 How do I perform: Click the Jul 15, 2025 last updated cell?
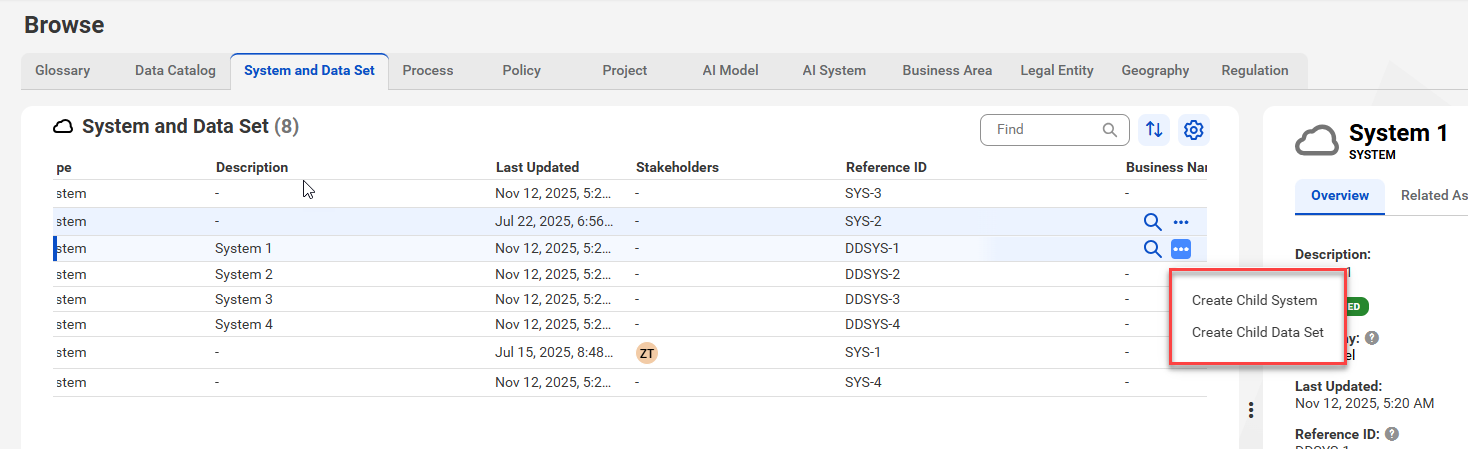click(555, 353)
